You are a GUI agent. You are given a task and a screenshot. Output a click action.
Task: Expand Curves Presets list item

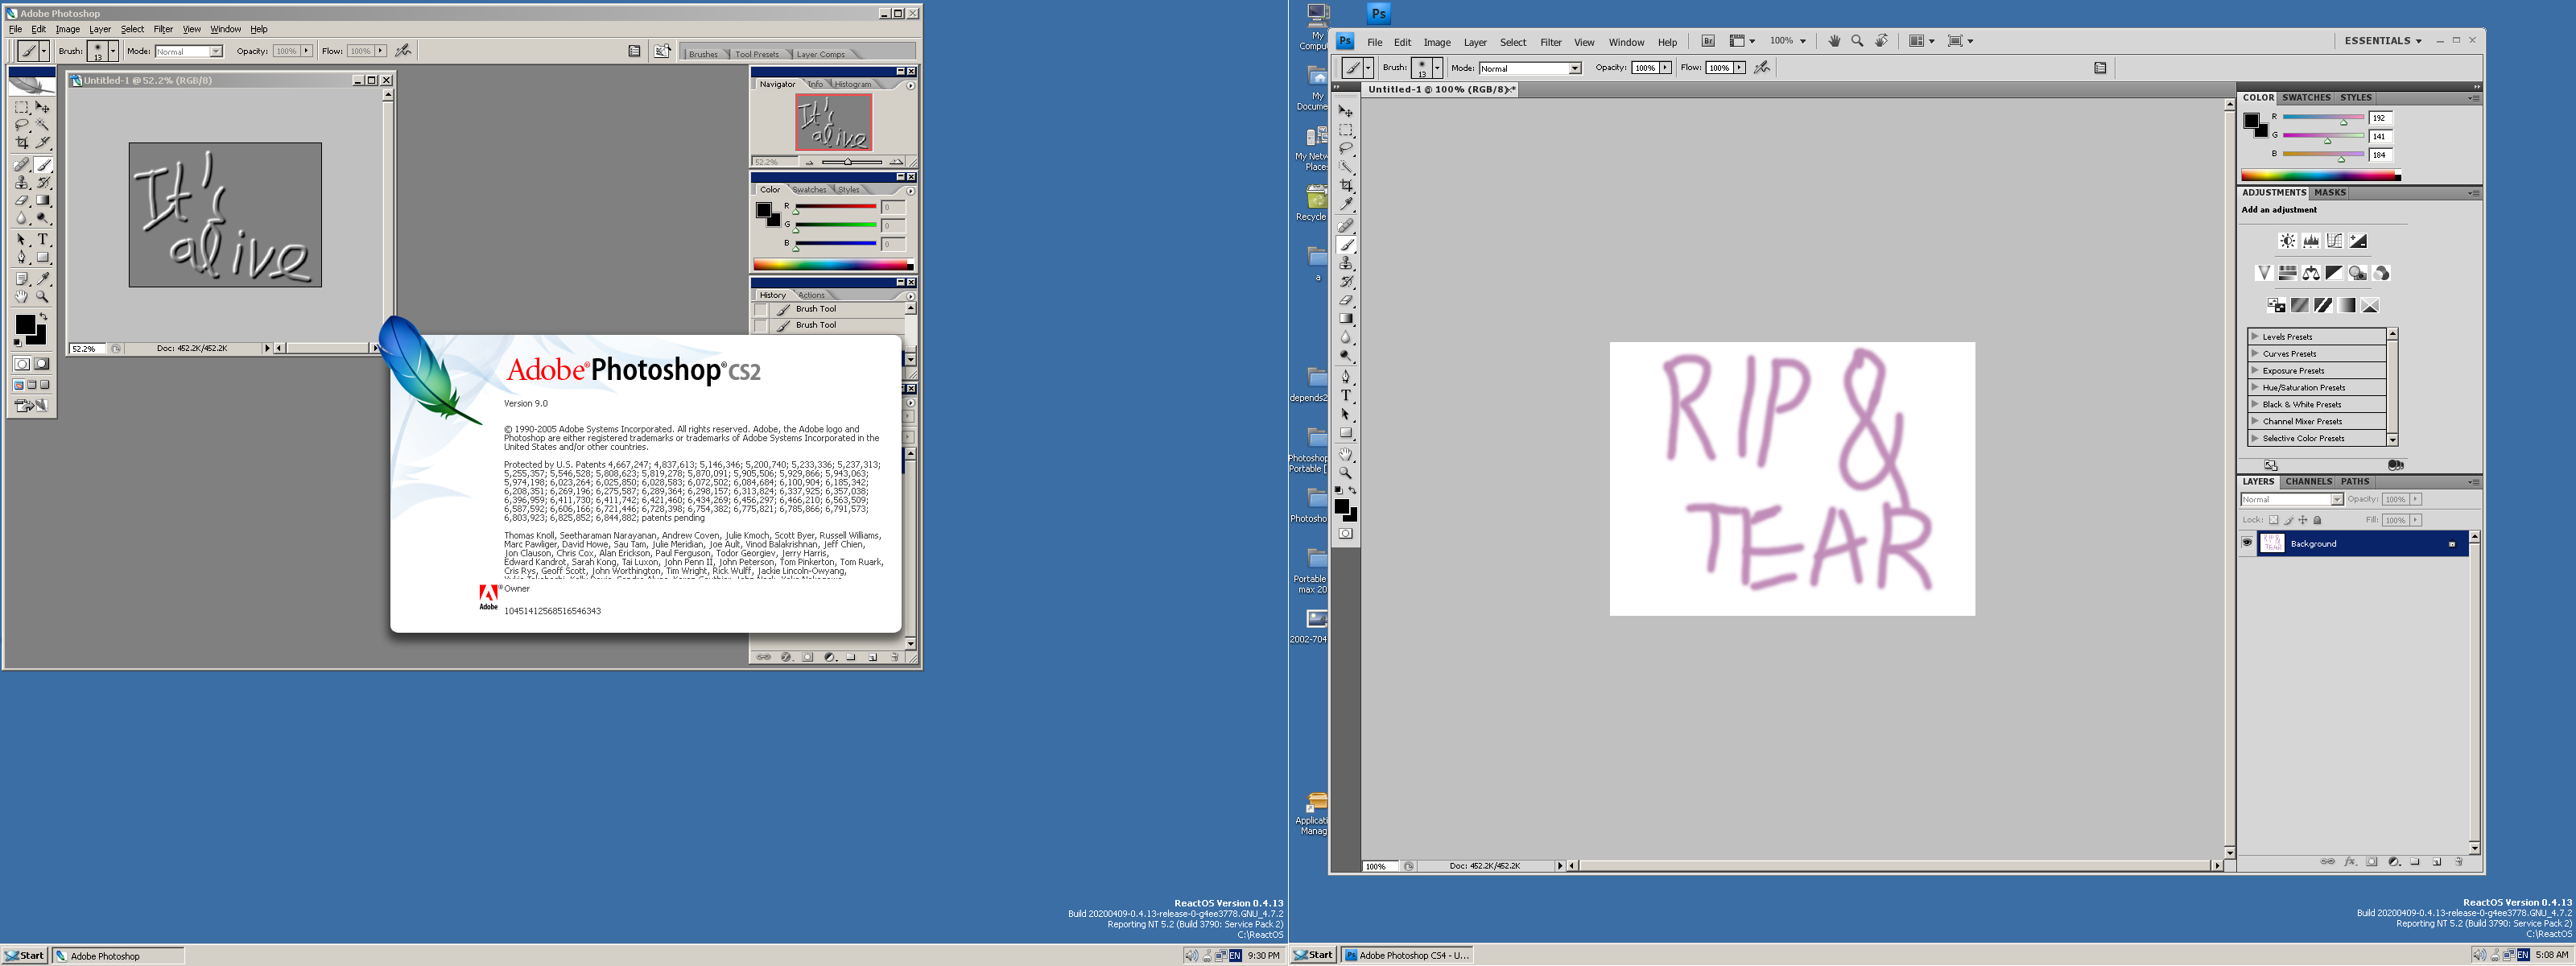point(2255,353)
